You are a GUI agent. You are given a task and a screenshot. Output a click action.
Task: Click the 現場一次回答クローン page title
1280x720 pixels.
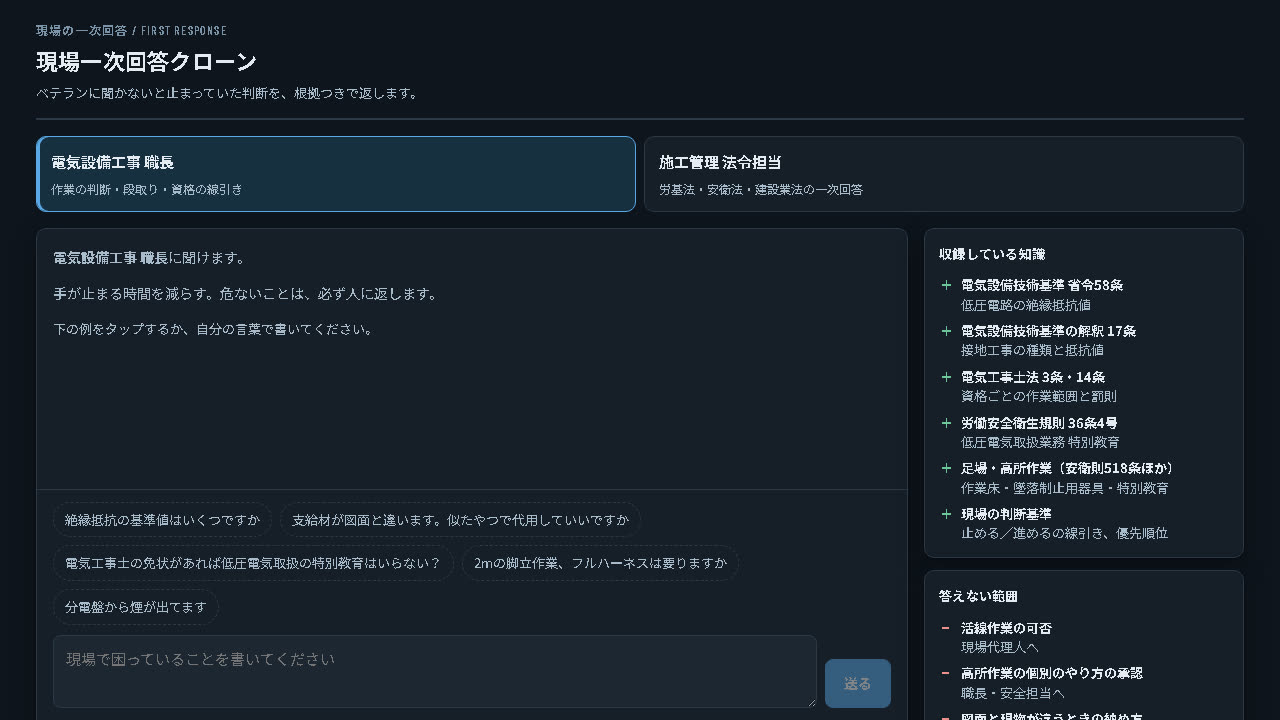[x=147, y=62]
